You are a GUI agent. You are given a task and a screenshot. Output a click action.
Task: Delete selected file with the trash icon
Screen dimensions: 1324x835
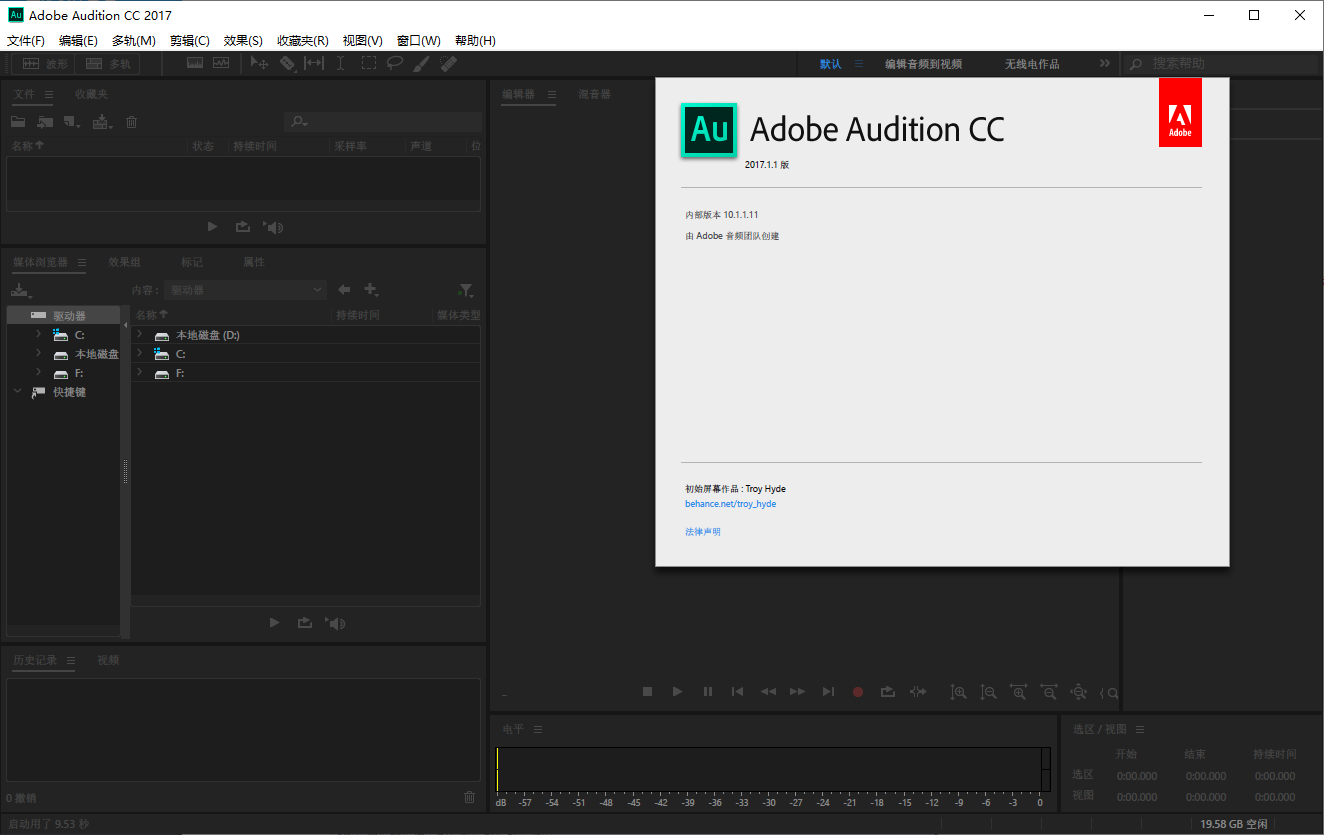[x=131, y=122]
